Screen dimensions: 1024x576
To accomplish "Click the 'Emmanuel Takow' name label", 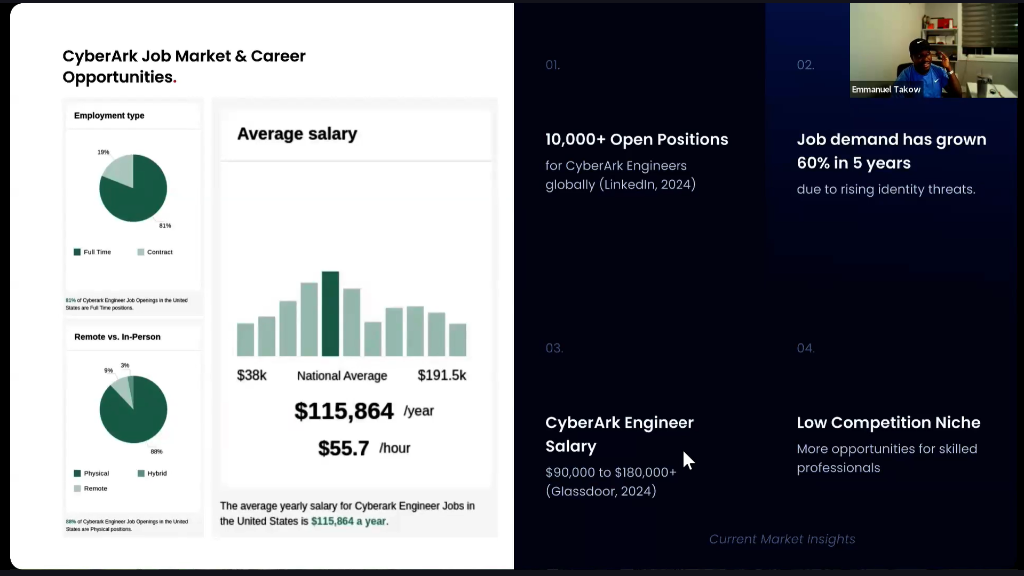I will coord(886,89).
